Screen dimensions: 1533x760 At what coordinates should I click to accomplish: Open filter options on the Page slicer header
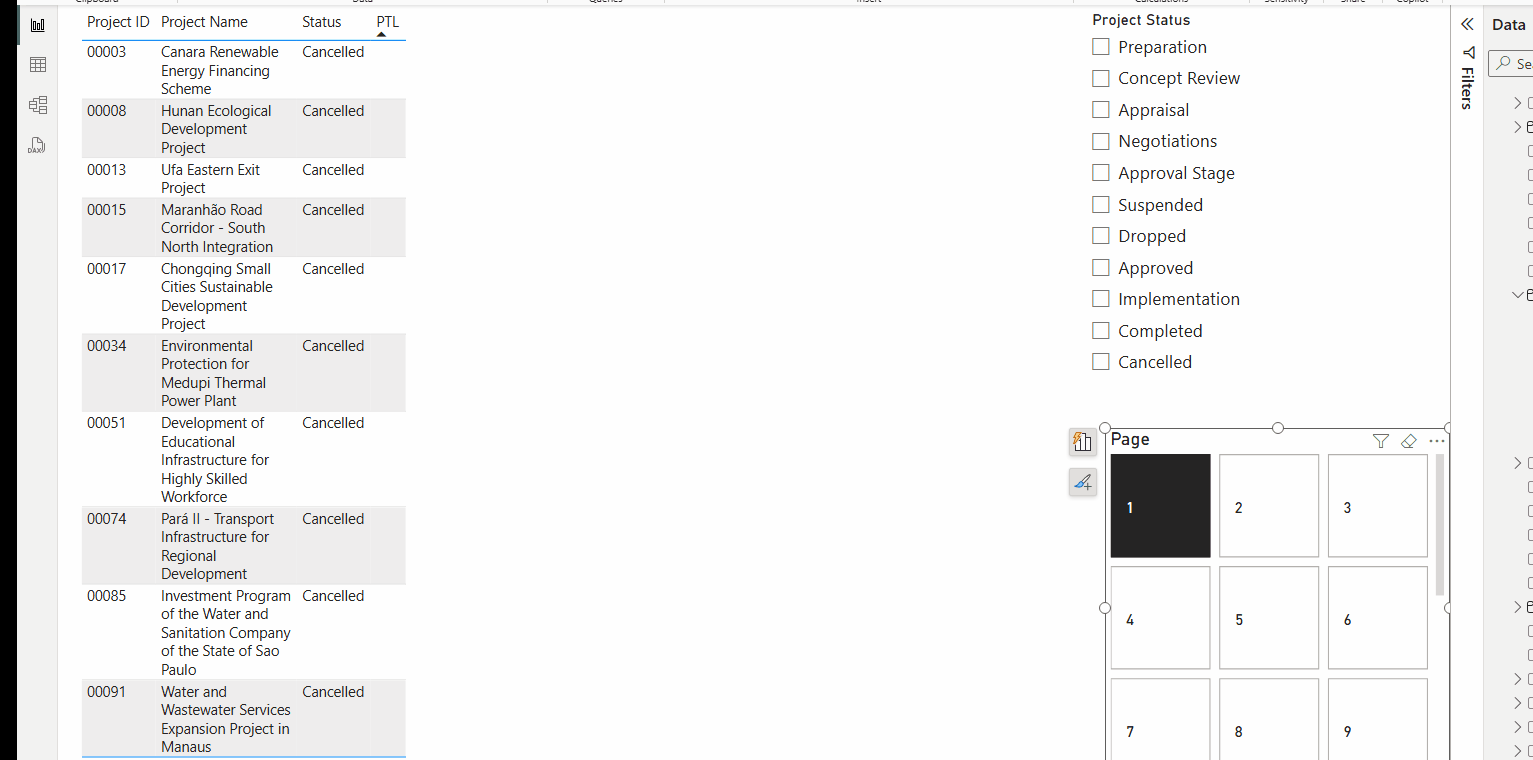pyautogui.click(x=1381, y=441)
